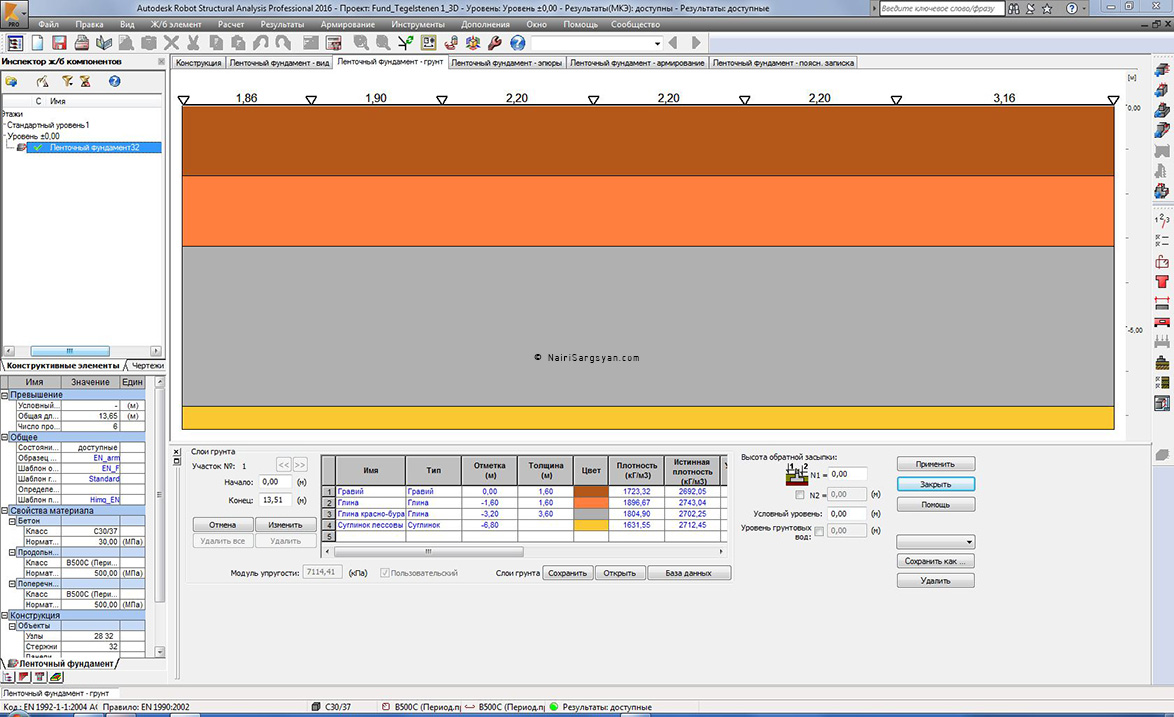The image size is (1174, 717).
Task: Click the filter funnel icon in inspector
Action: point(67,81)
